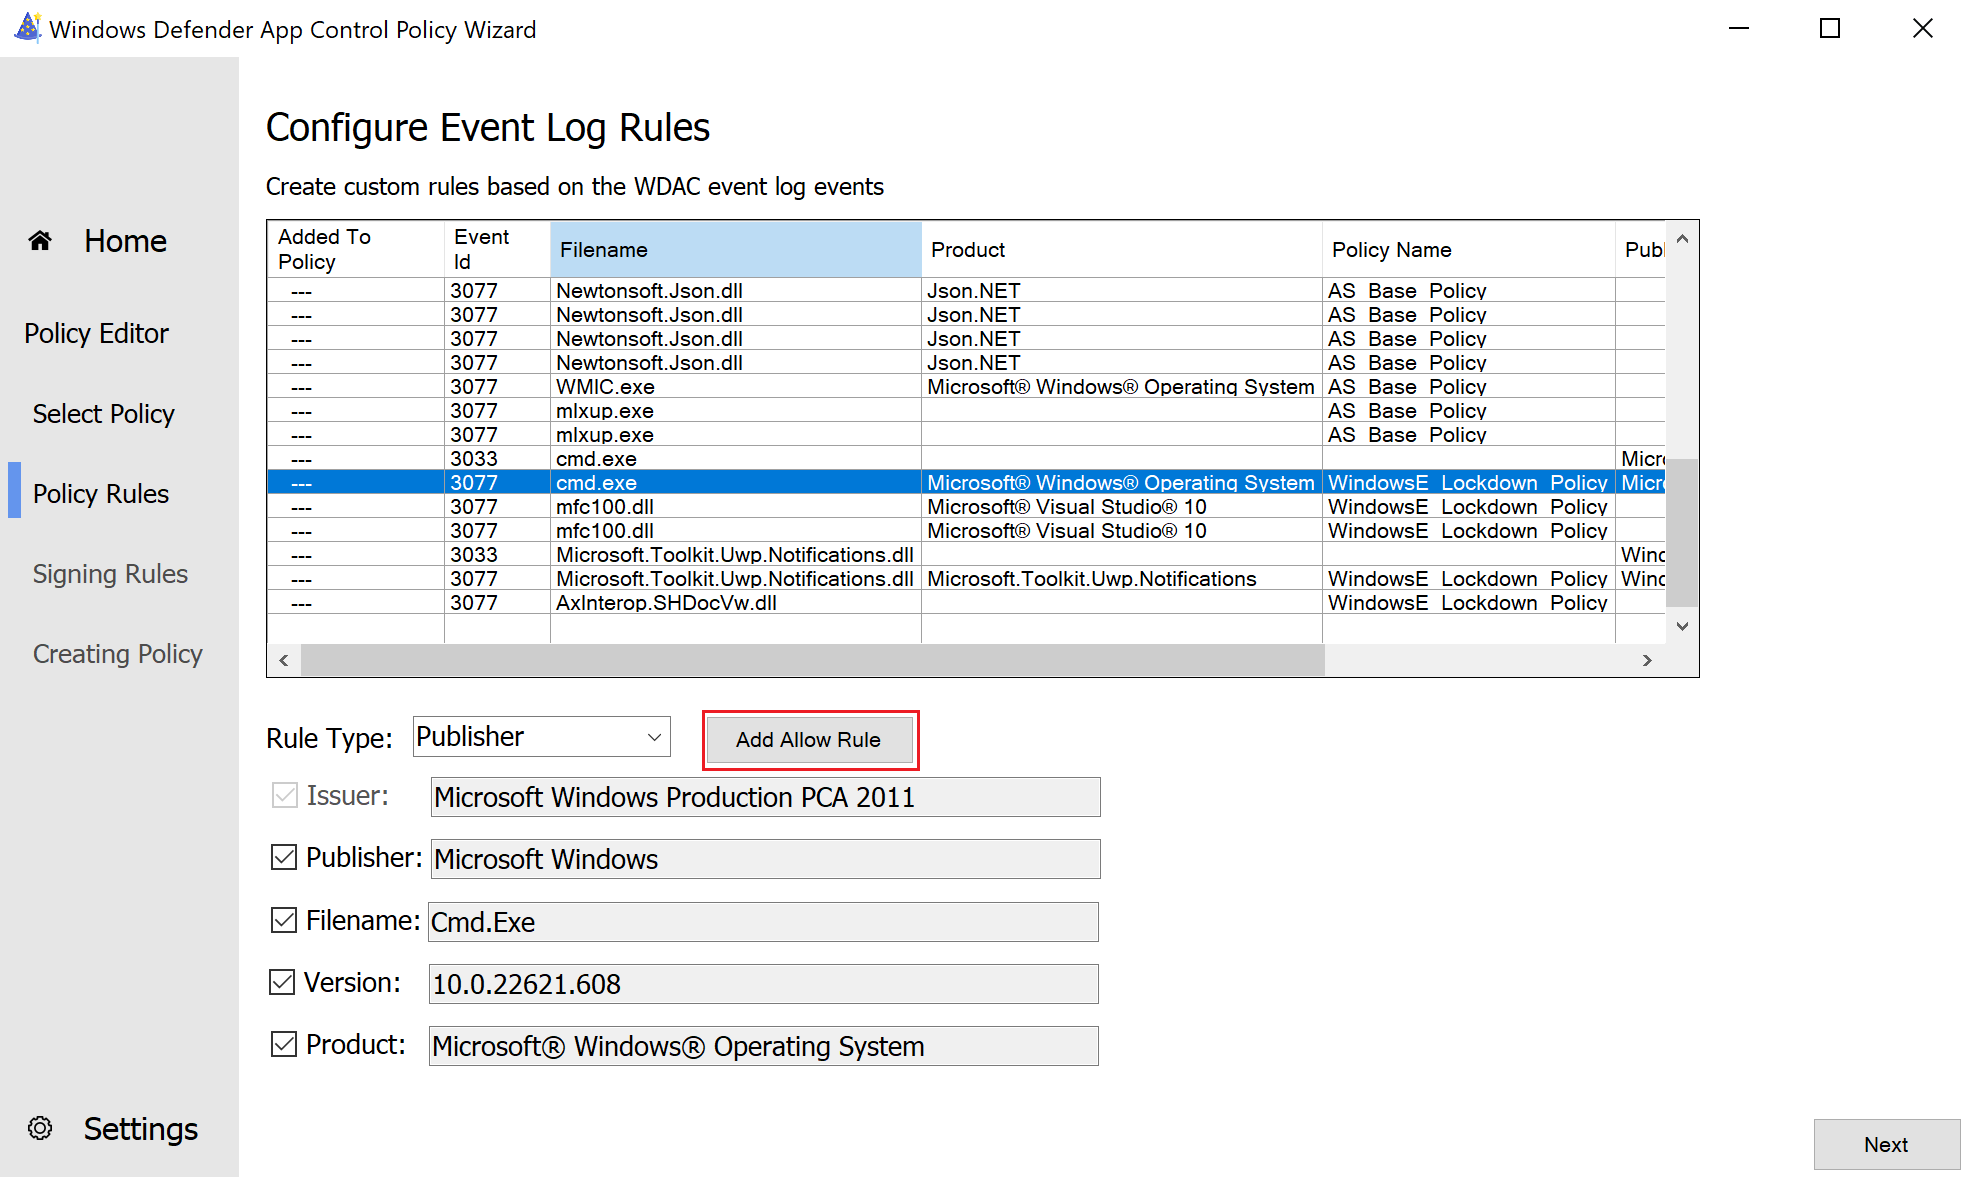Uncheck the Product checkbox
1970x1182 pixels.
coord(284,1045)
